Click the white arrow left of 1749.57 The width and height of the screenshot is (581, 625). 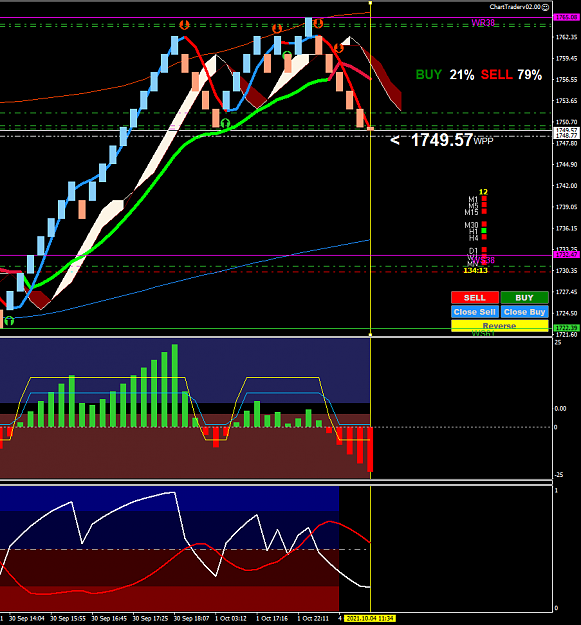(395, 140)
